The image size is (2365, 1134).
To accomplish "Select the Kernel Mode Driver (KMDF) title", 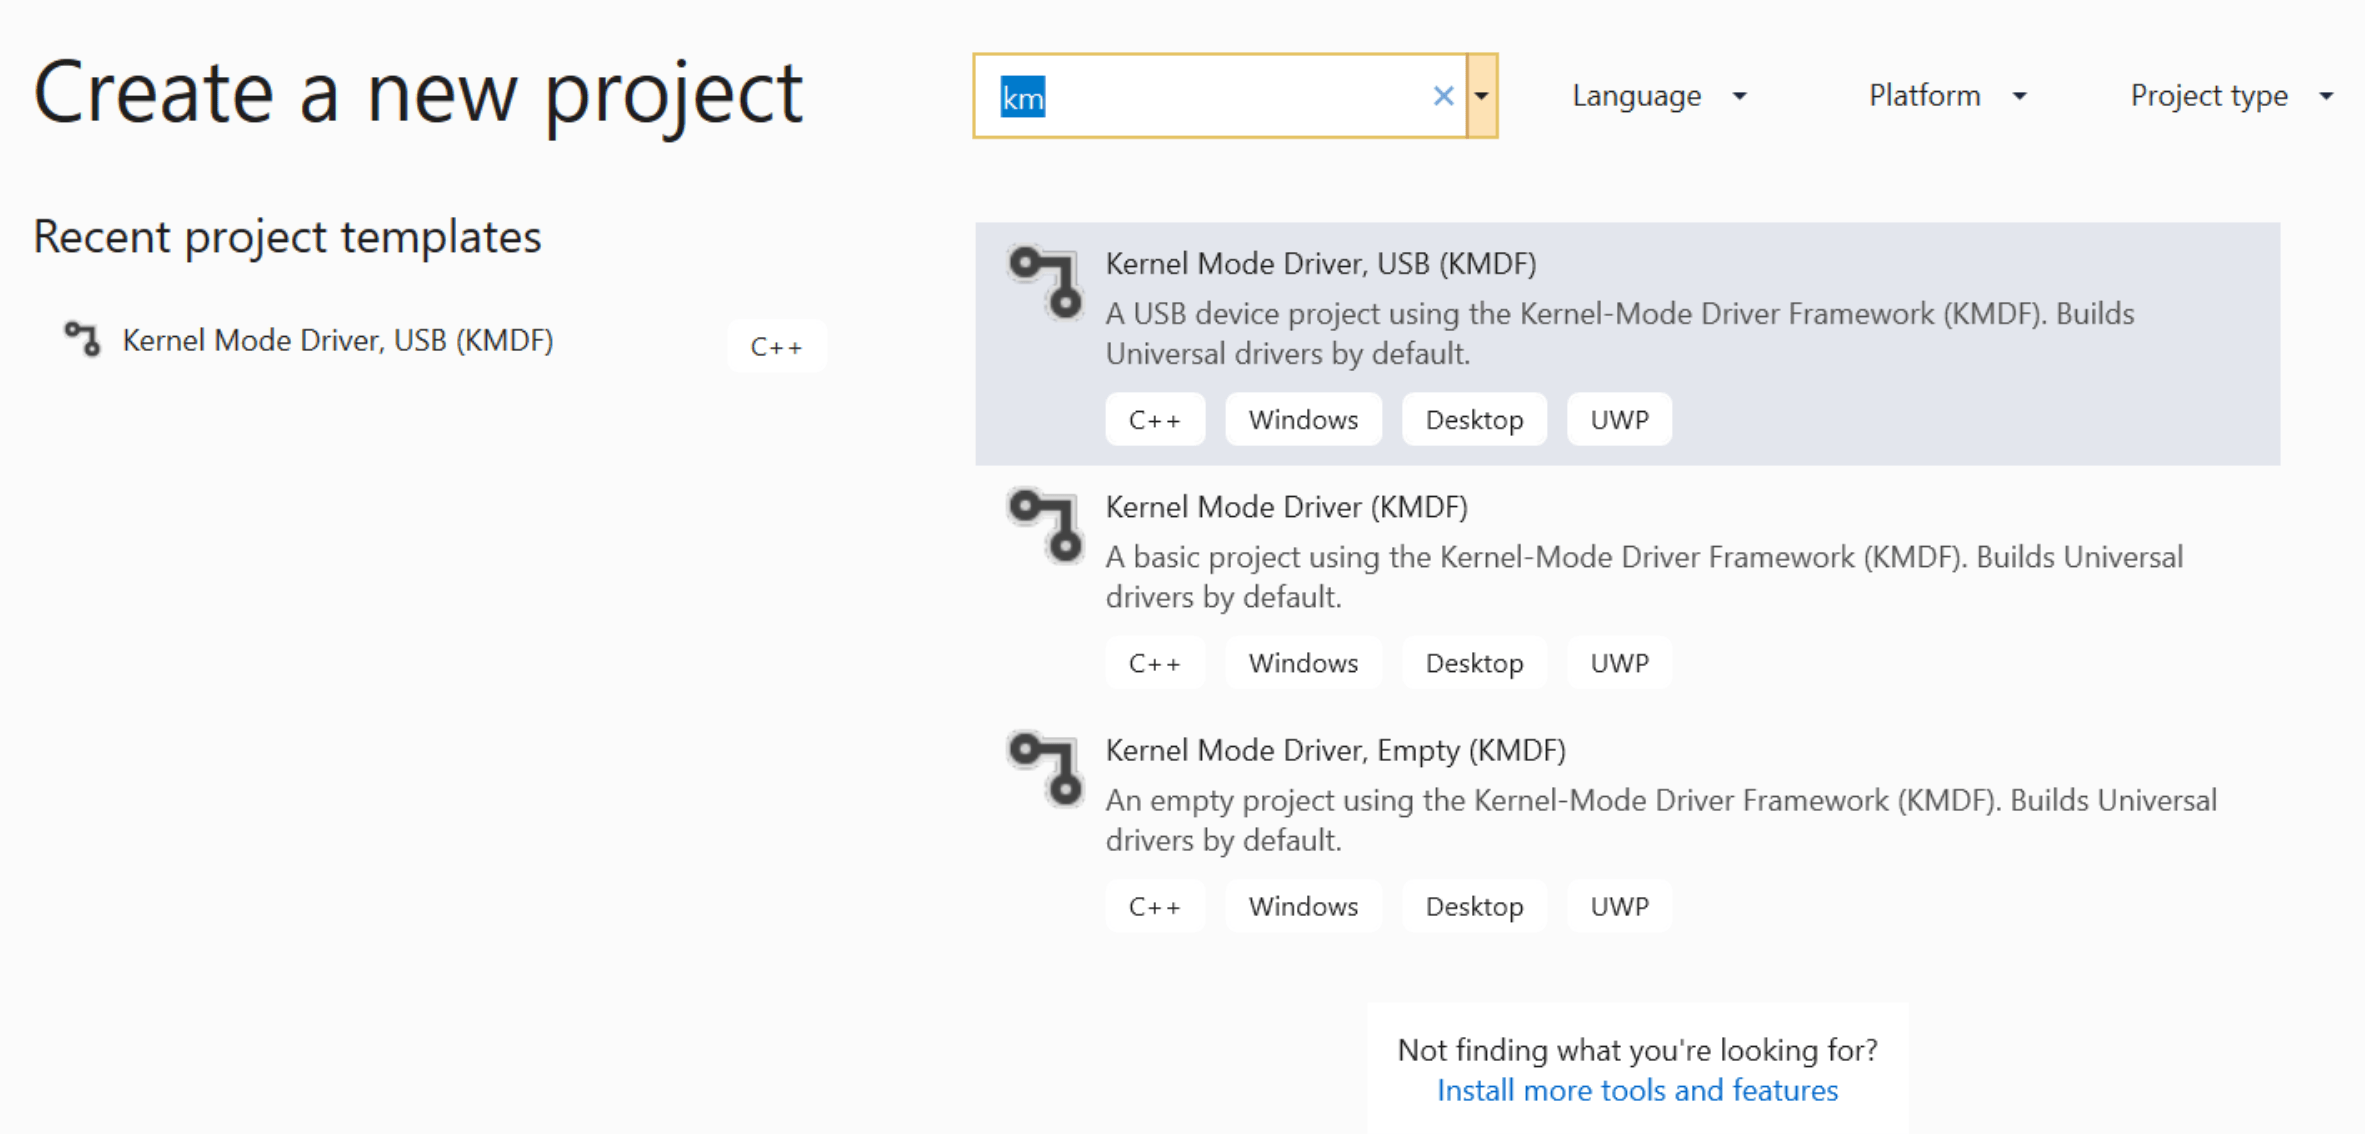I will (x=1286, y=507).
